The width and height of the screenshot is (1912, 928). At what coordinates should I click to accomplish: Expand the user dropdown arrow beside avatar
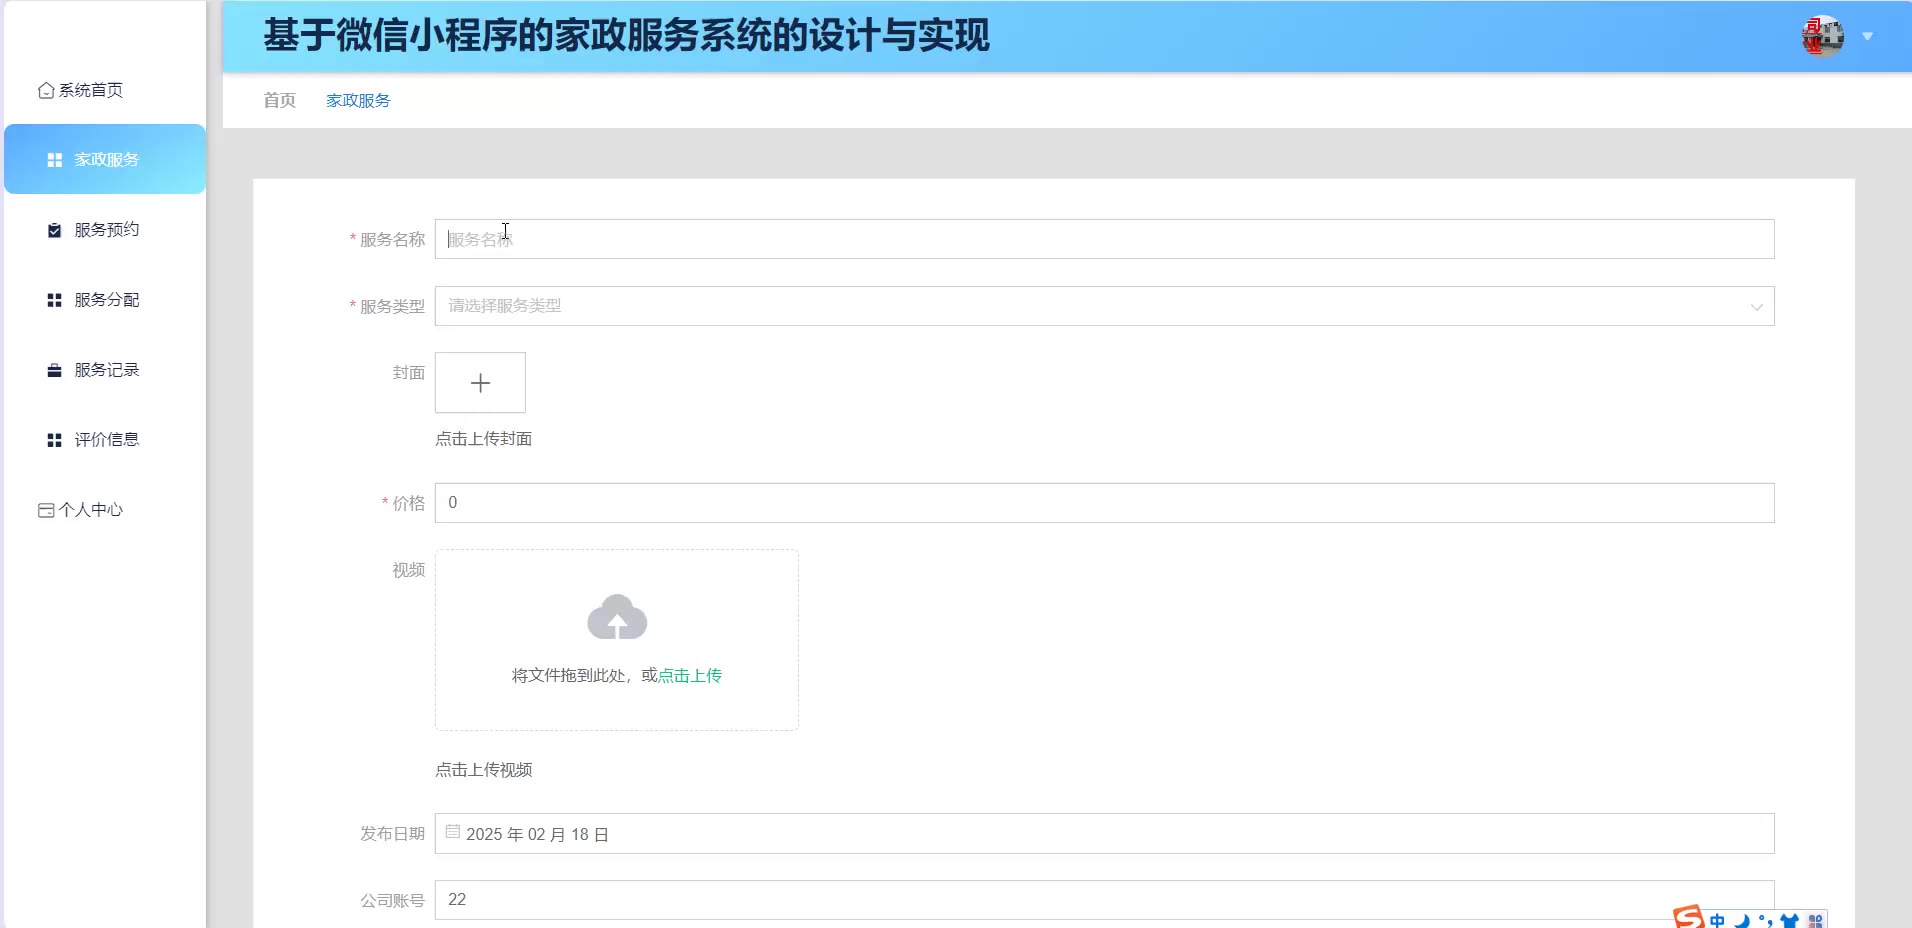pos(1867,37)
